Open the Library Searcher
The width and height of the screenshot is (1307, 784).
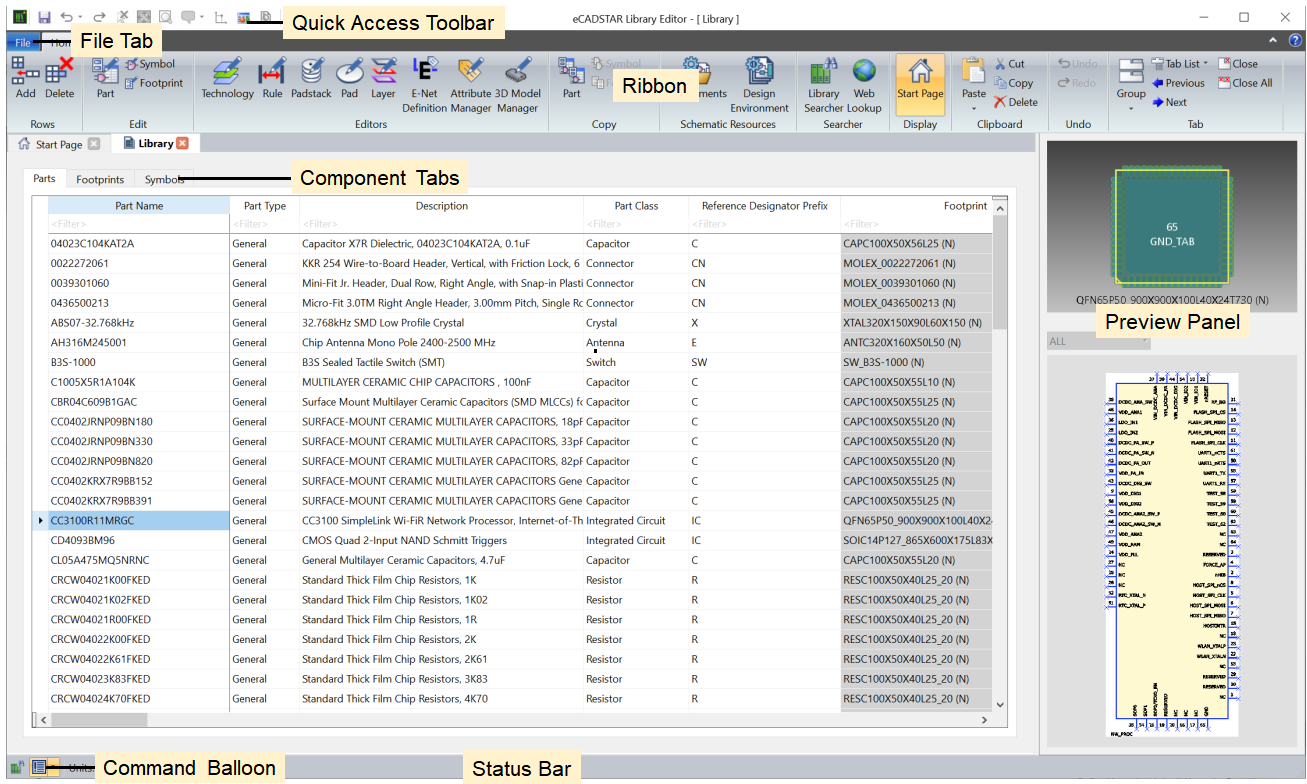[x=822, y=85]
